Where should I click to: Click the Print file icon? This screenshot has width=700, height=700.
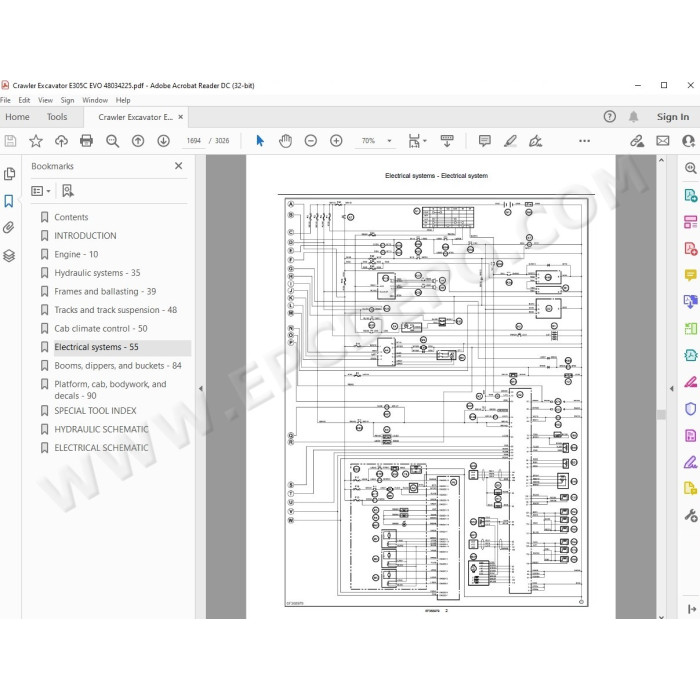(x=86, y=141)
